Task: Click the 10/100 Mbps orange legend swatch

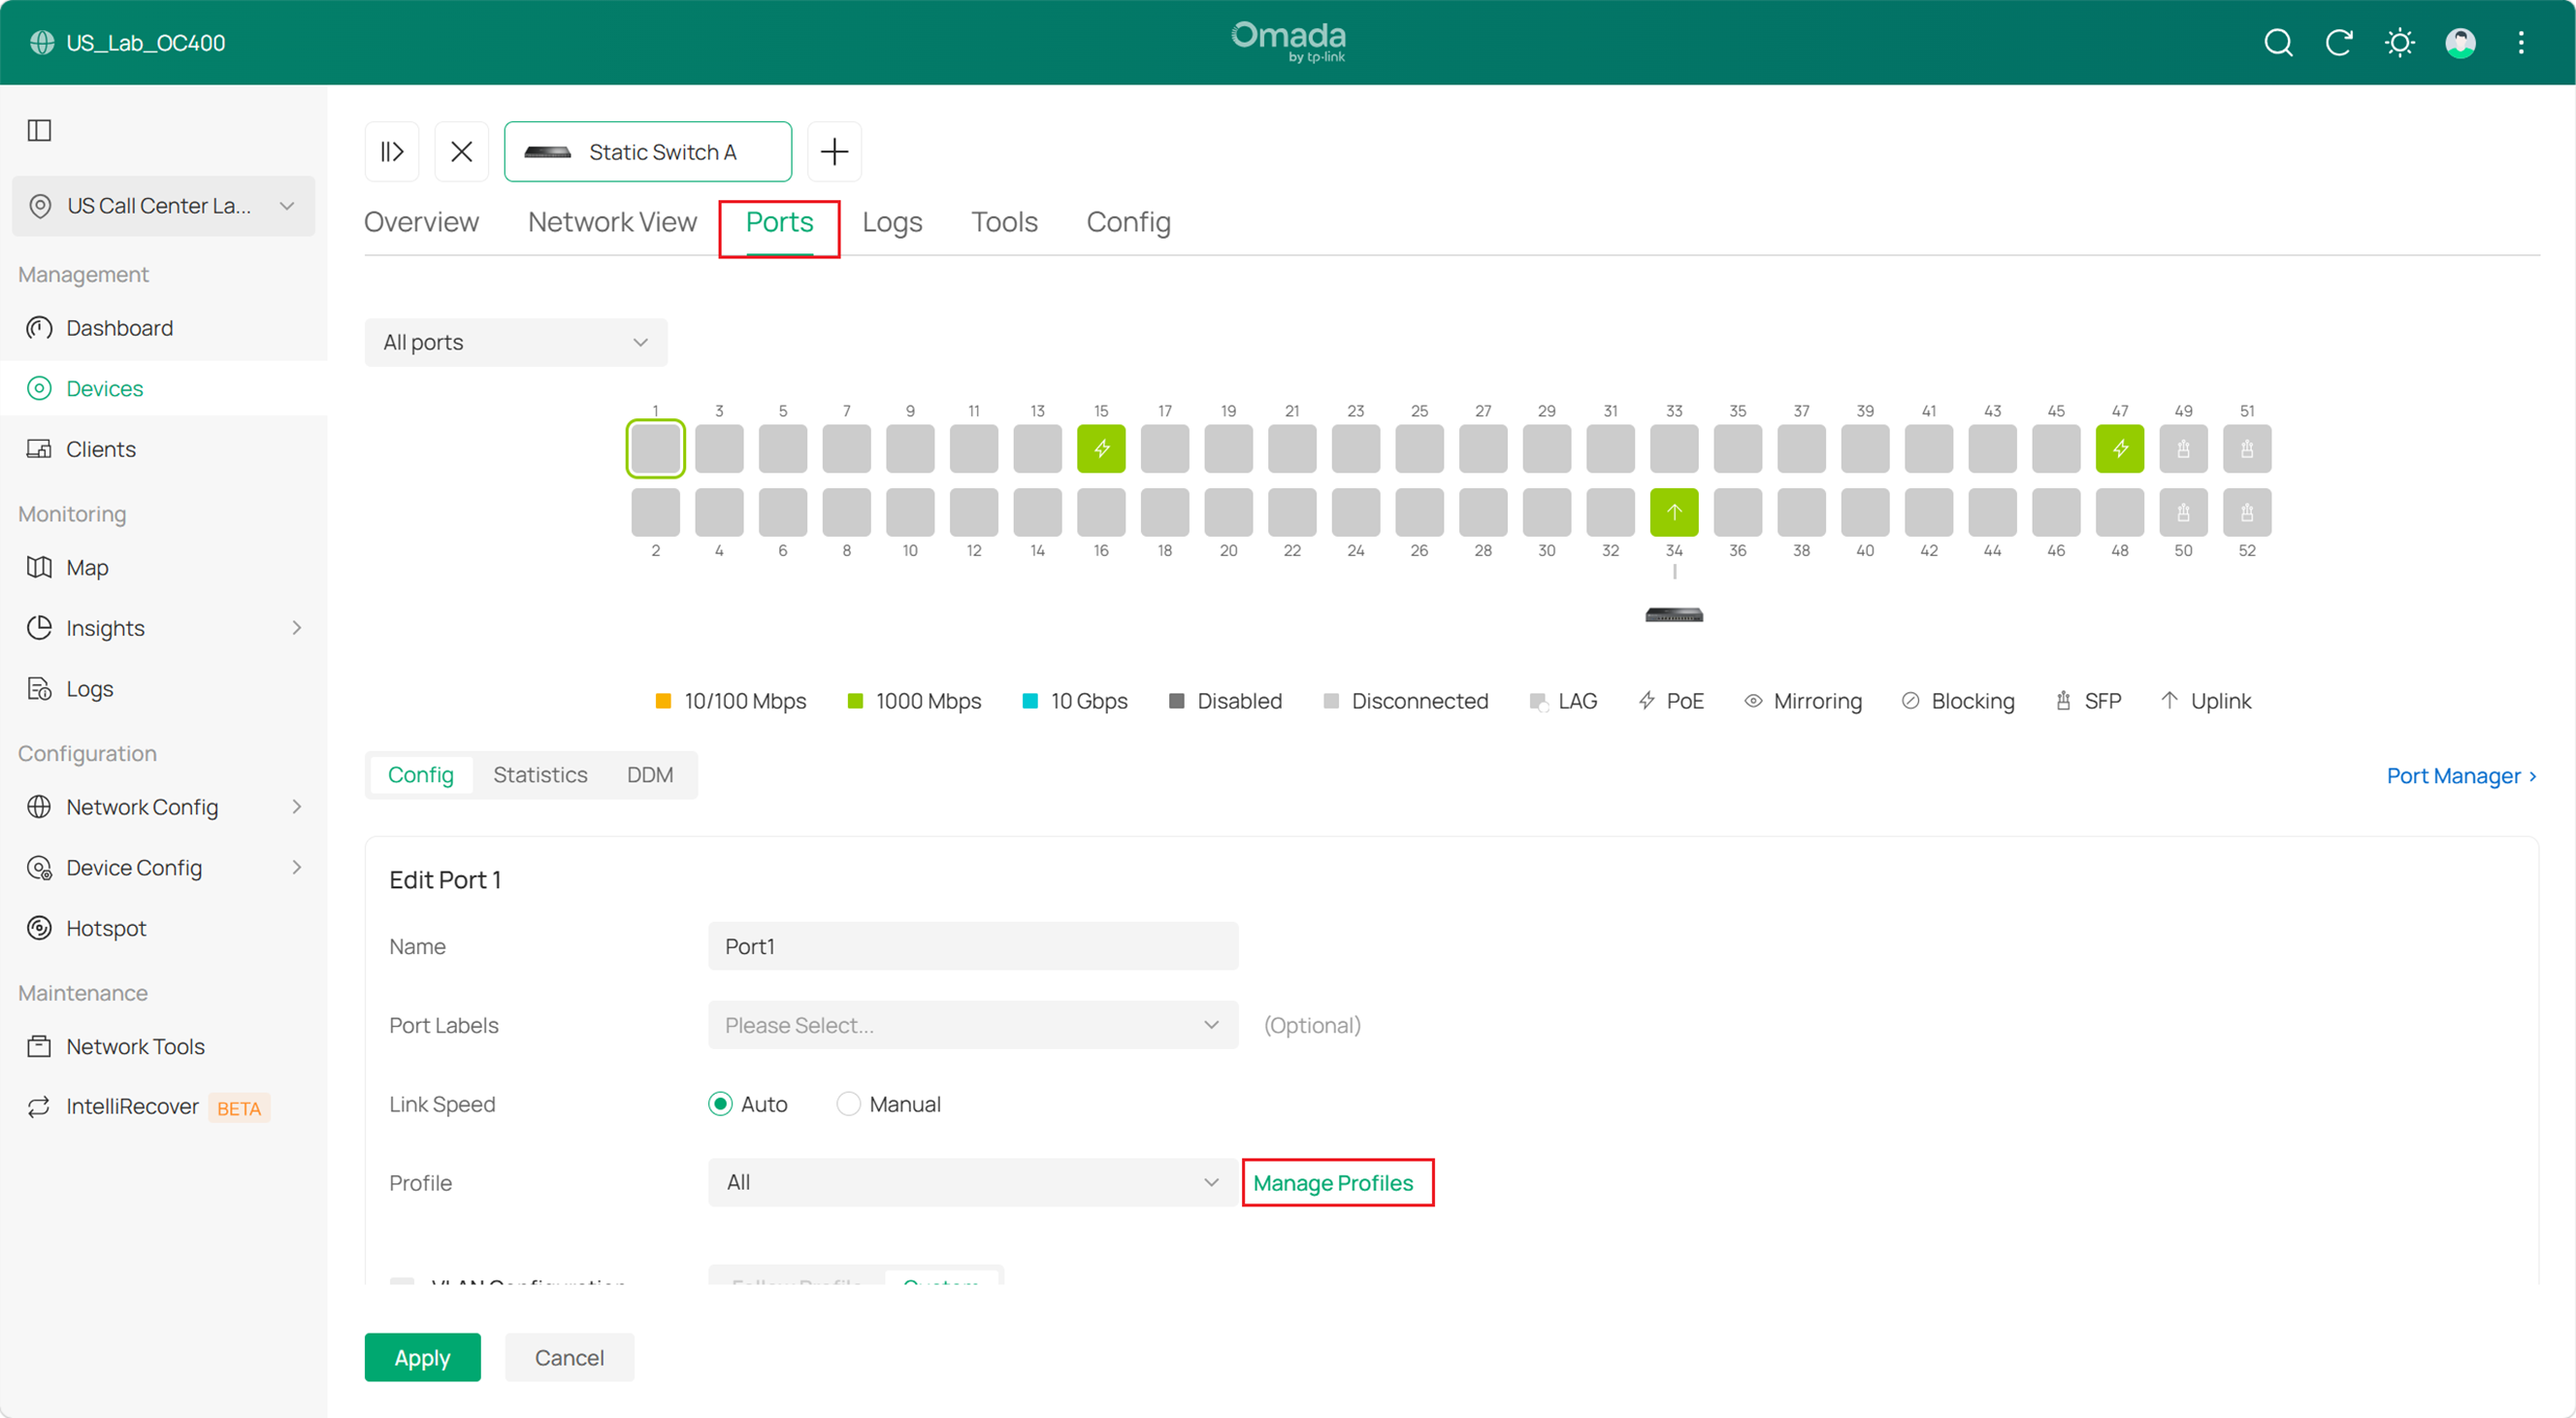Action: click(663, 701)
